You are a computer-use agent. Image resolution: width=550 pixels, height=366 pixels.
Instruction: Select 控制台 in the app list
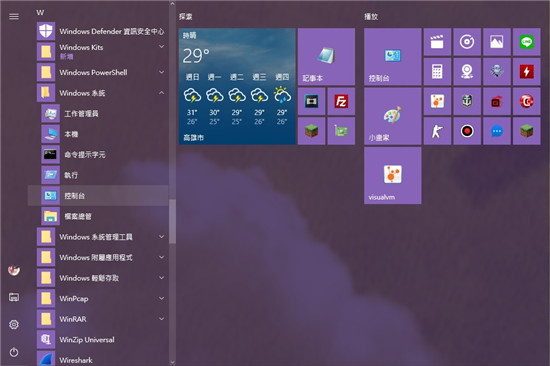[x=98, y=195]
